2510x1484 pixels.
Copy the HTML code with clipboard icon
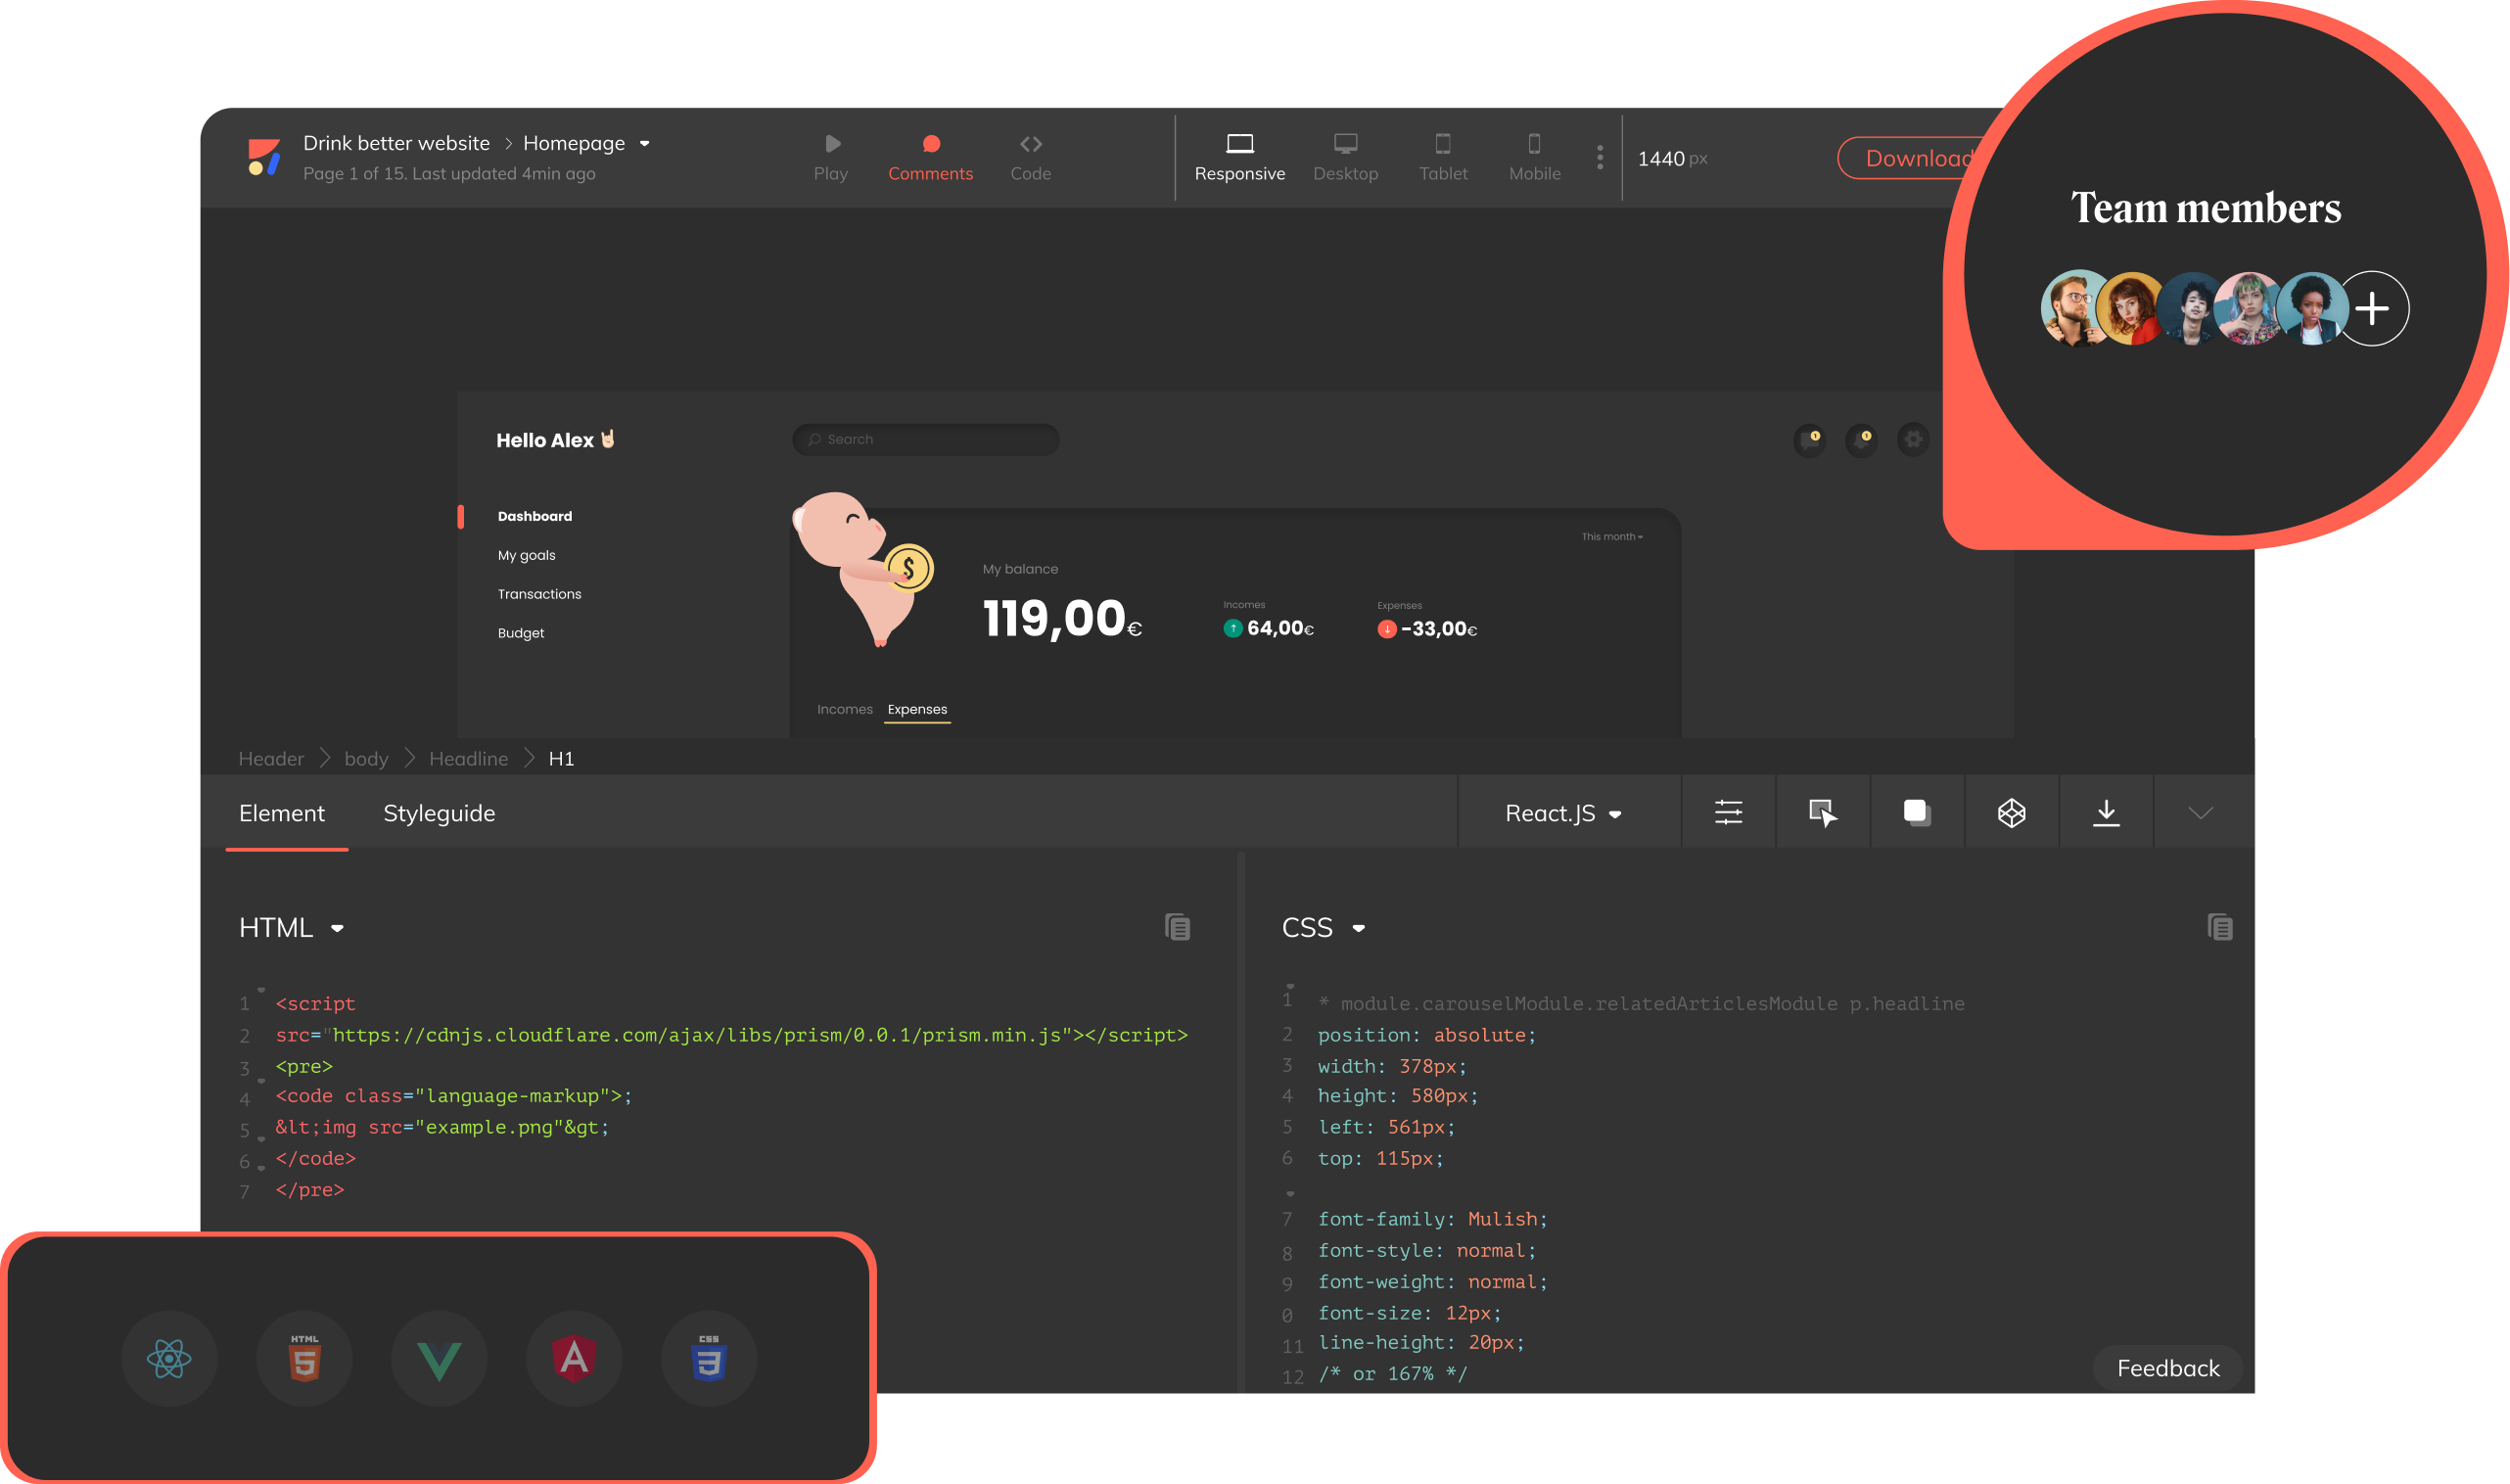click(1177, 927)
